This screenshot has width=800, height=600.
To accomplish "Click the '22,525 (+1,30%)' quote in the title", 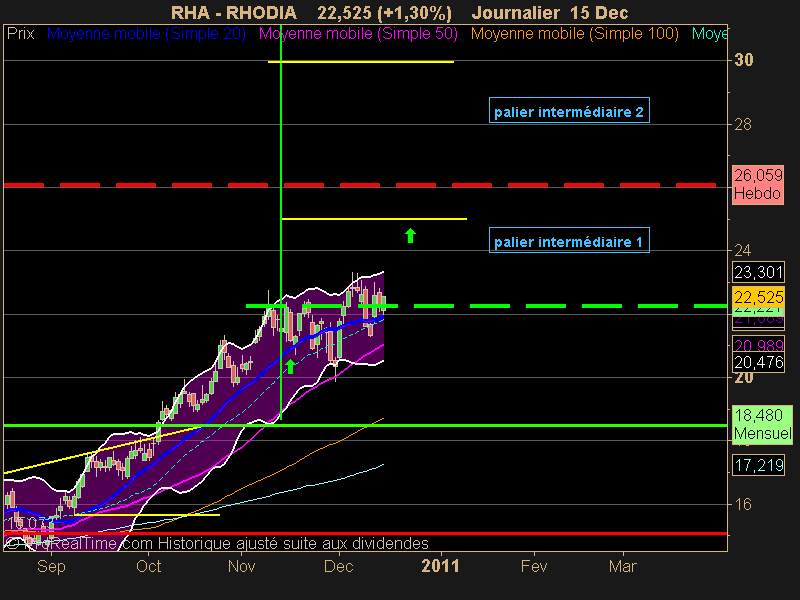I will (x=384, y=13).
